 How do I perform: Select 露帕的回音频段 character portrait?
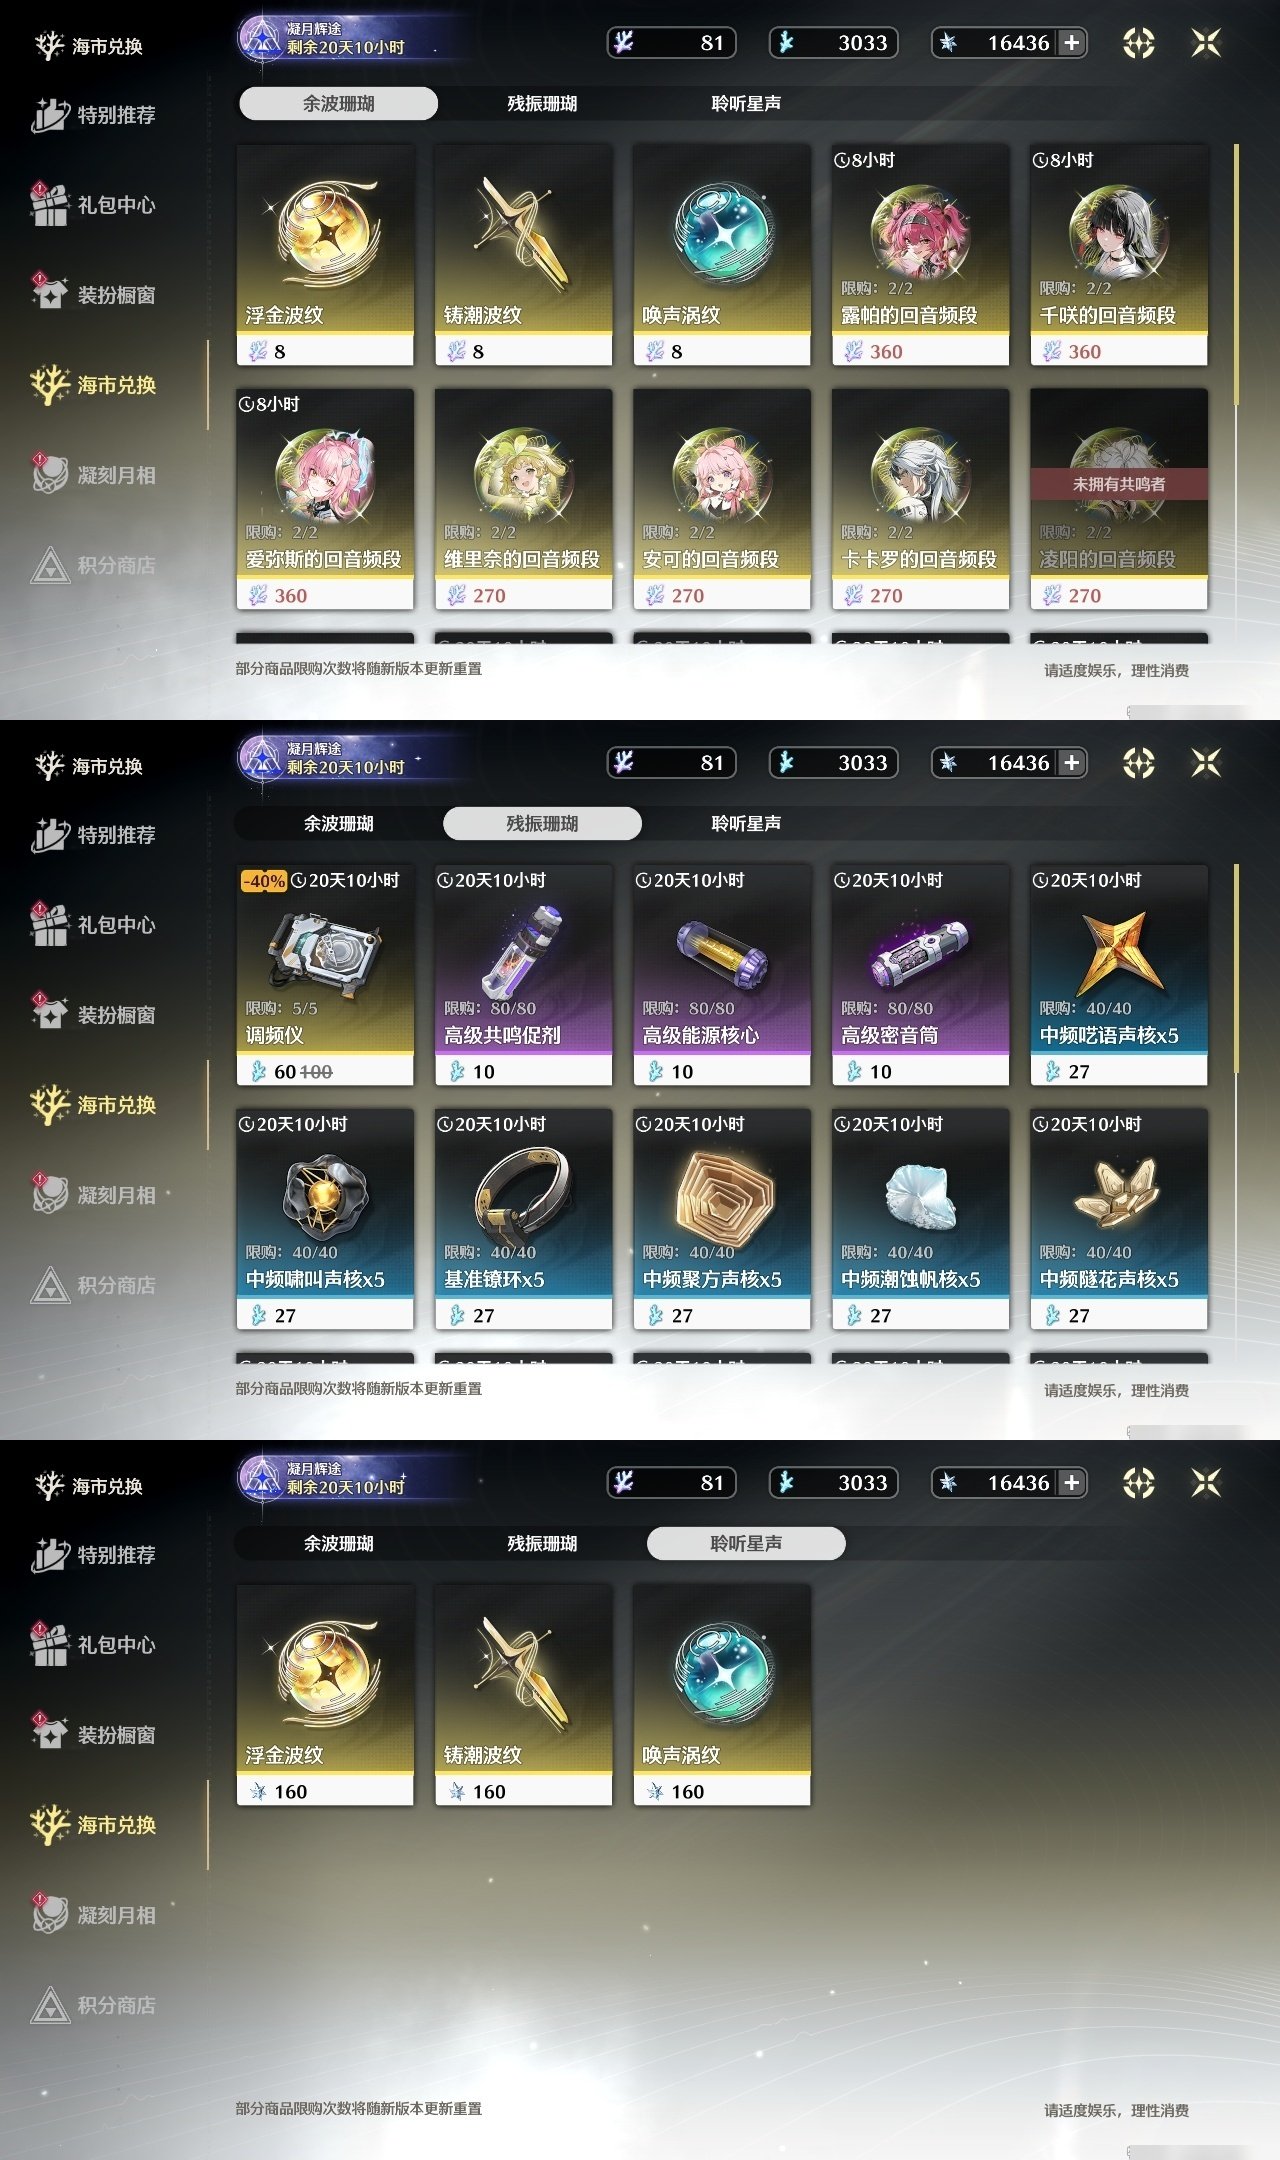920,232
